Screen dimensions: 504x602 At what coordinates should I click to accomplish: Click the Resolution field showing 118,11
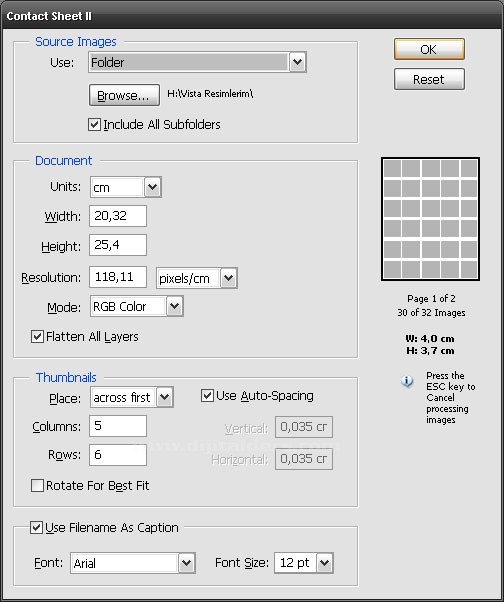click(118, 277)
